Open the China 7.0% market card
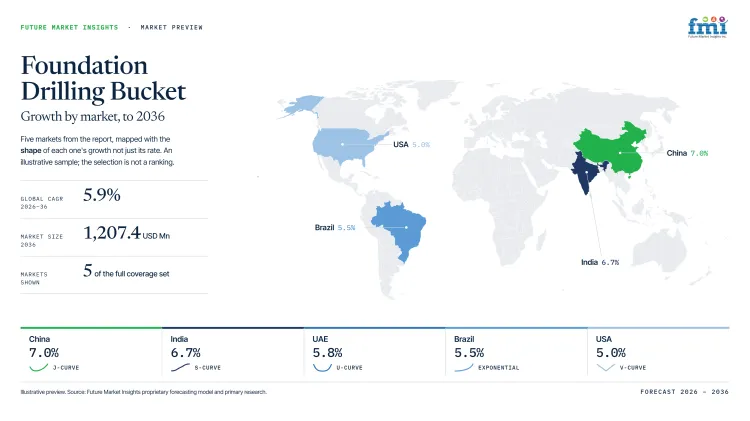Image resolution: width=750 pixels, height=421 pixels. click(x=91, y=353)
